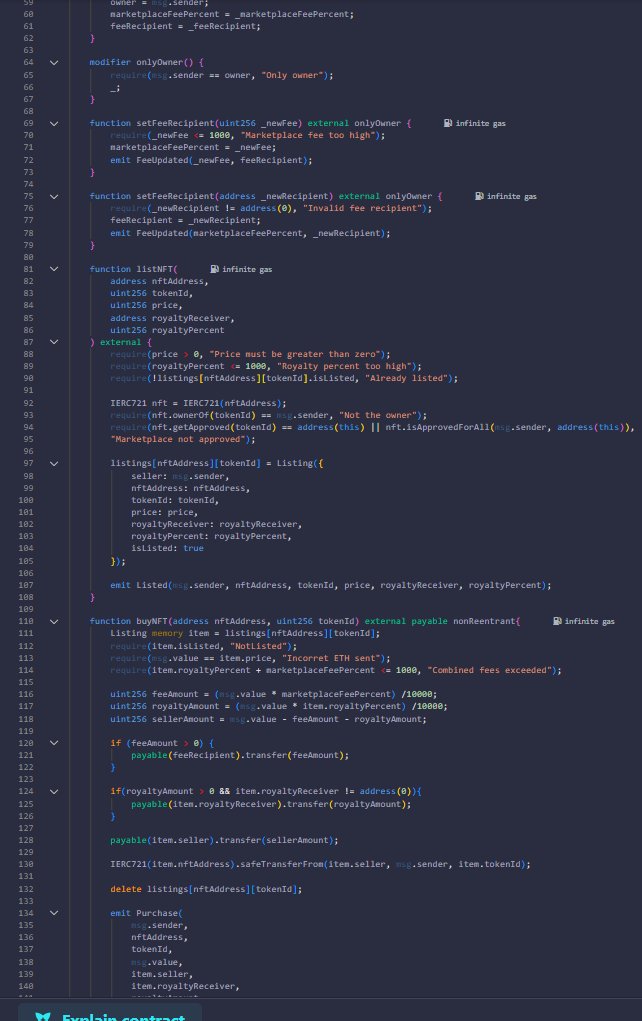Viewport: 642px width, 1021px height.
Task: Click the "Incorret ETH sent" string
Action: pyautogui.click(x=331, y=658)
